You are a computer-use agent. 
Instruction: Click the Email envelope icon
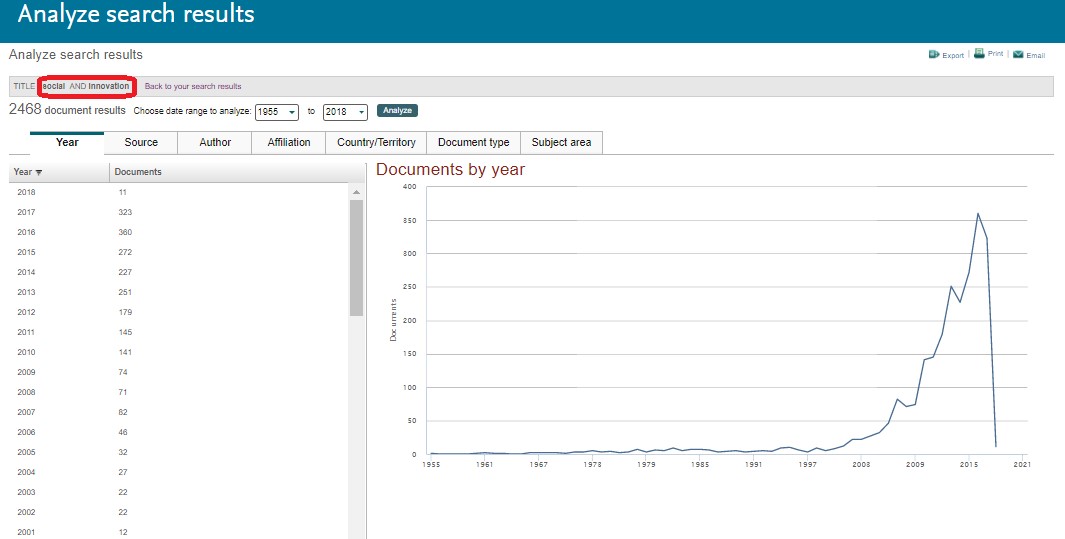pyautogui.click(x=1018, y=55)
